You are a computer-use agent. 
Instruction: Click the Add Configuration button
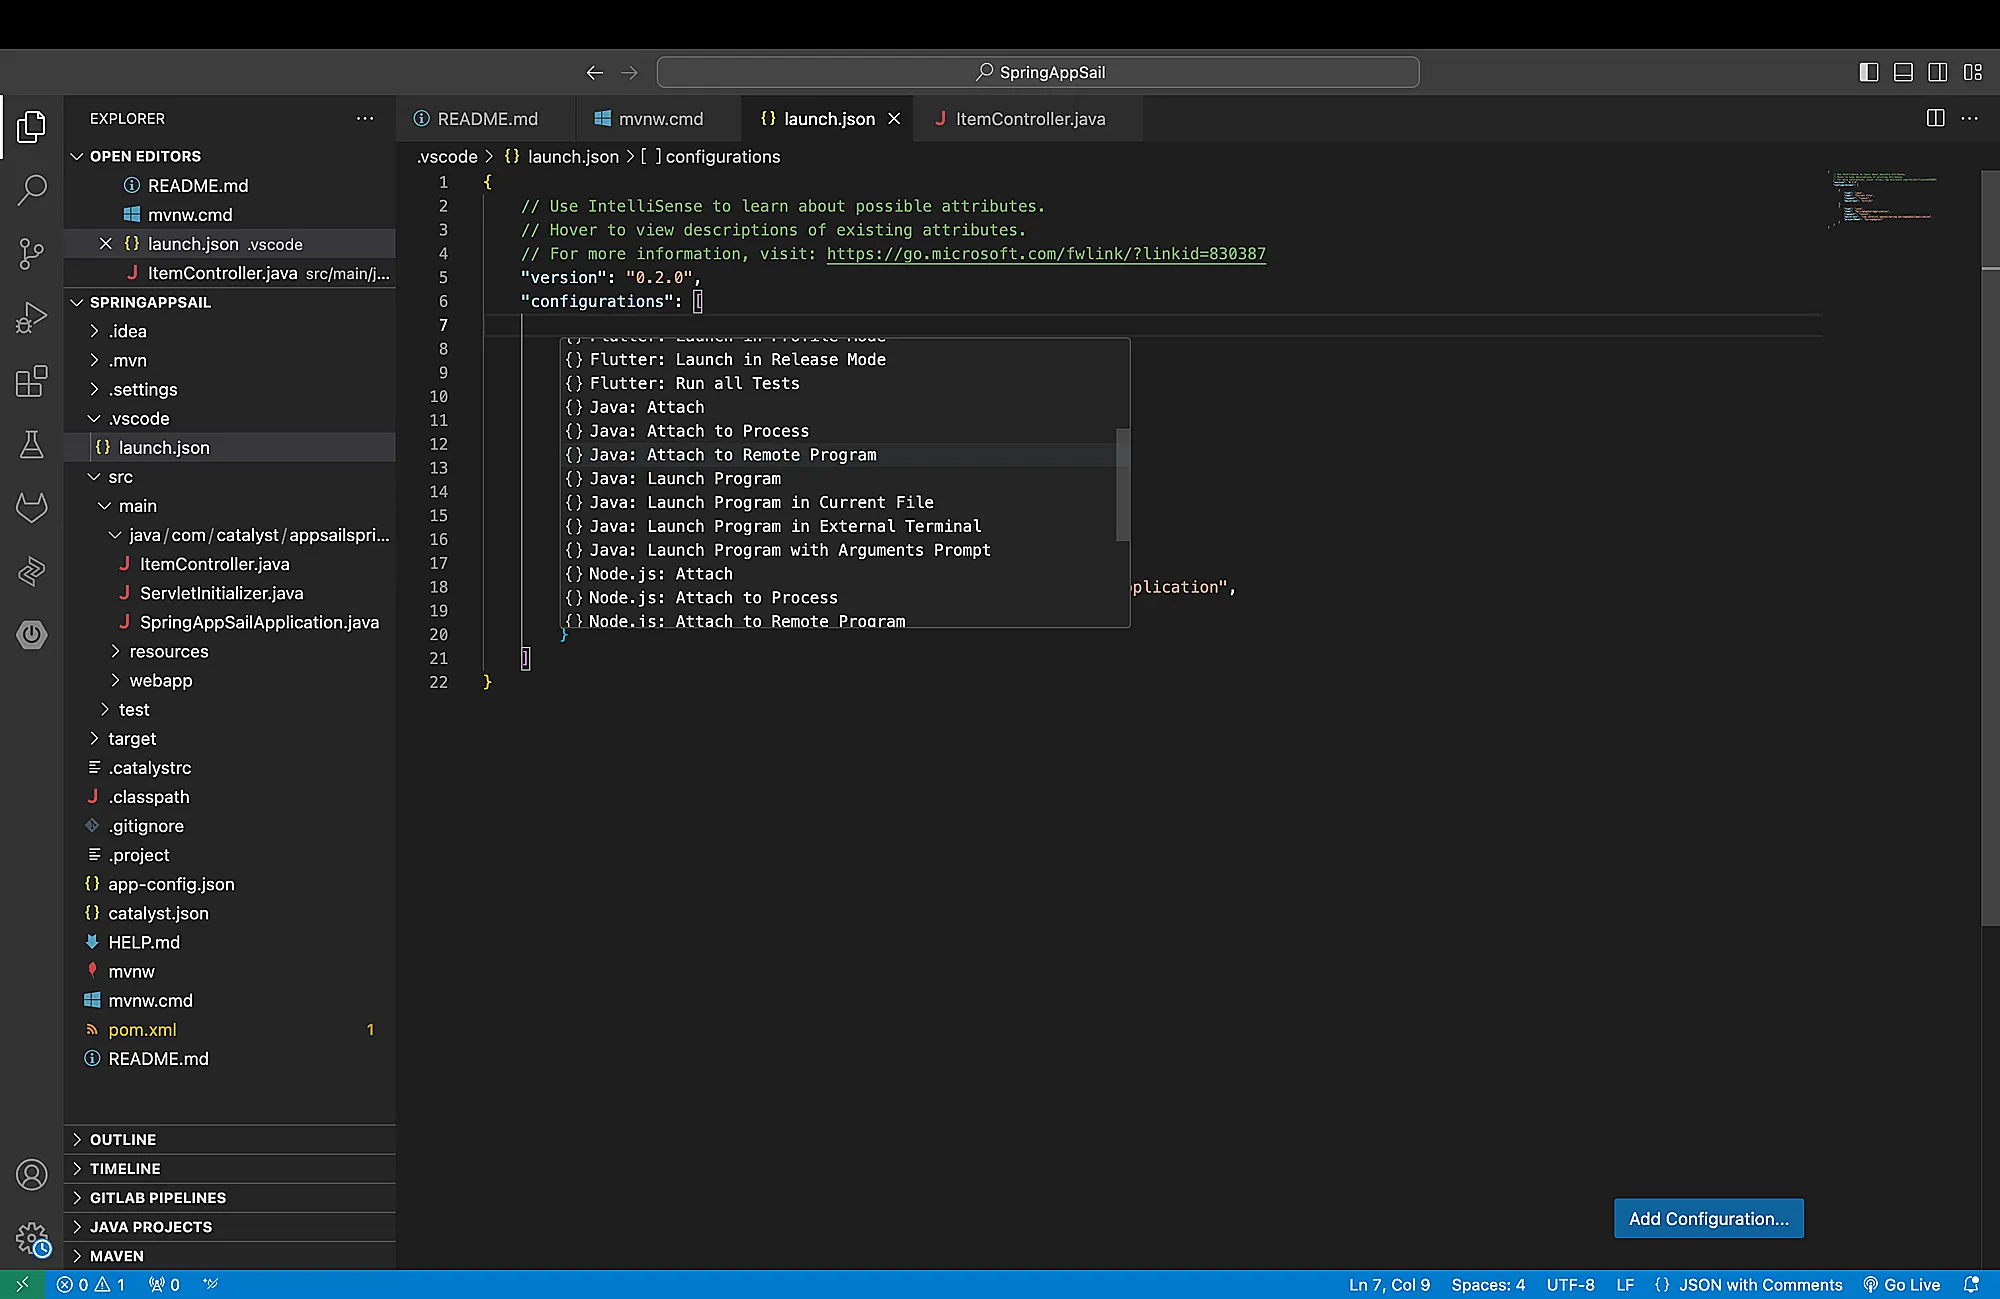(1708, 1218)
